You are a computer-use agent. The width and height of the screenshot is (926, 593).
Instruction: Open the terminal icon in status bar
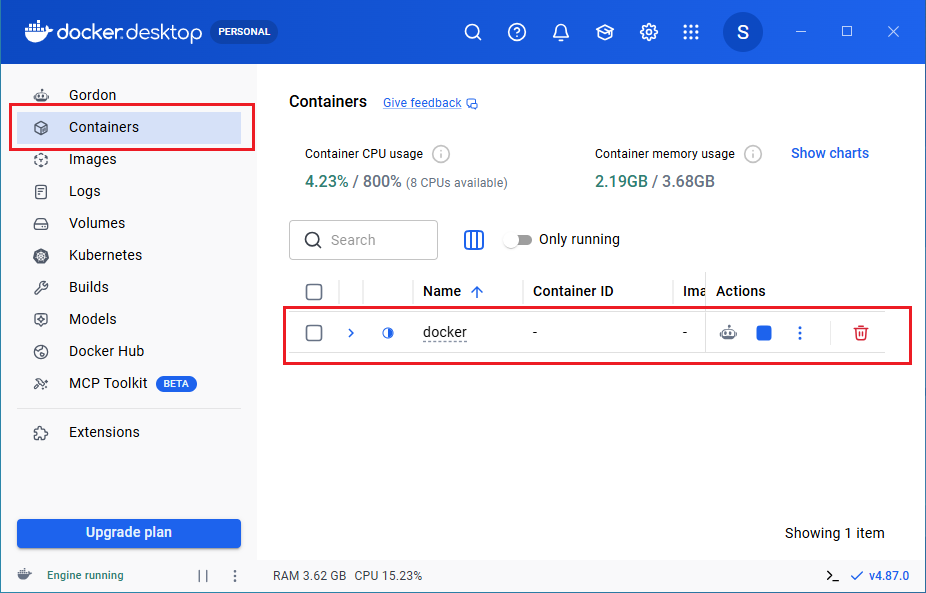[x=832, y=576]
